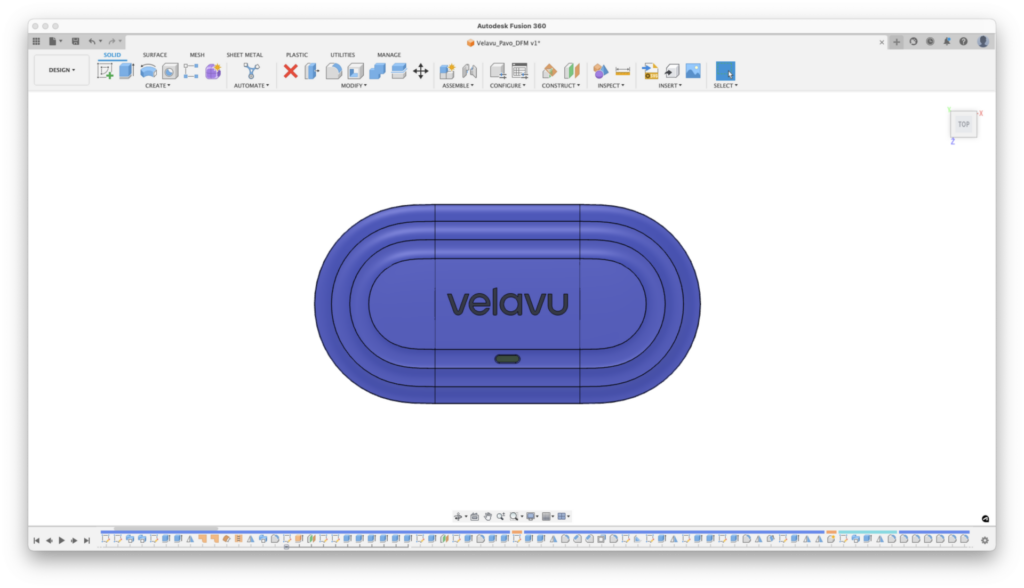Activate the Move/Copy tool
This screenshot has width=1024, height=588.
click(421, 71)
